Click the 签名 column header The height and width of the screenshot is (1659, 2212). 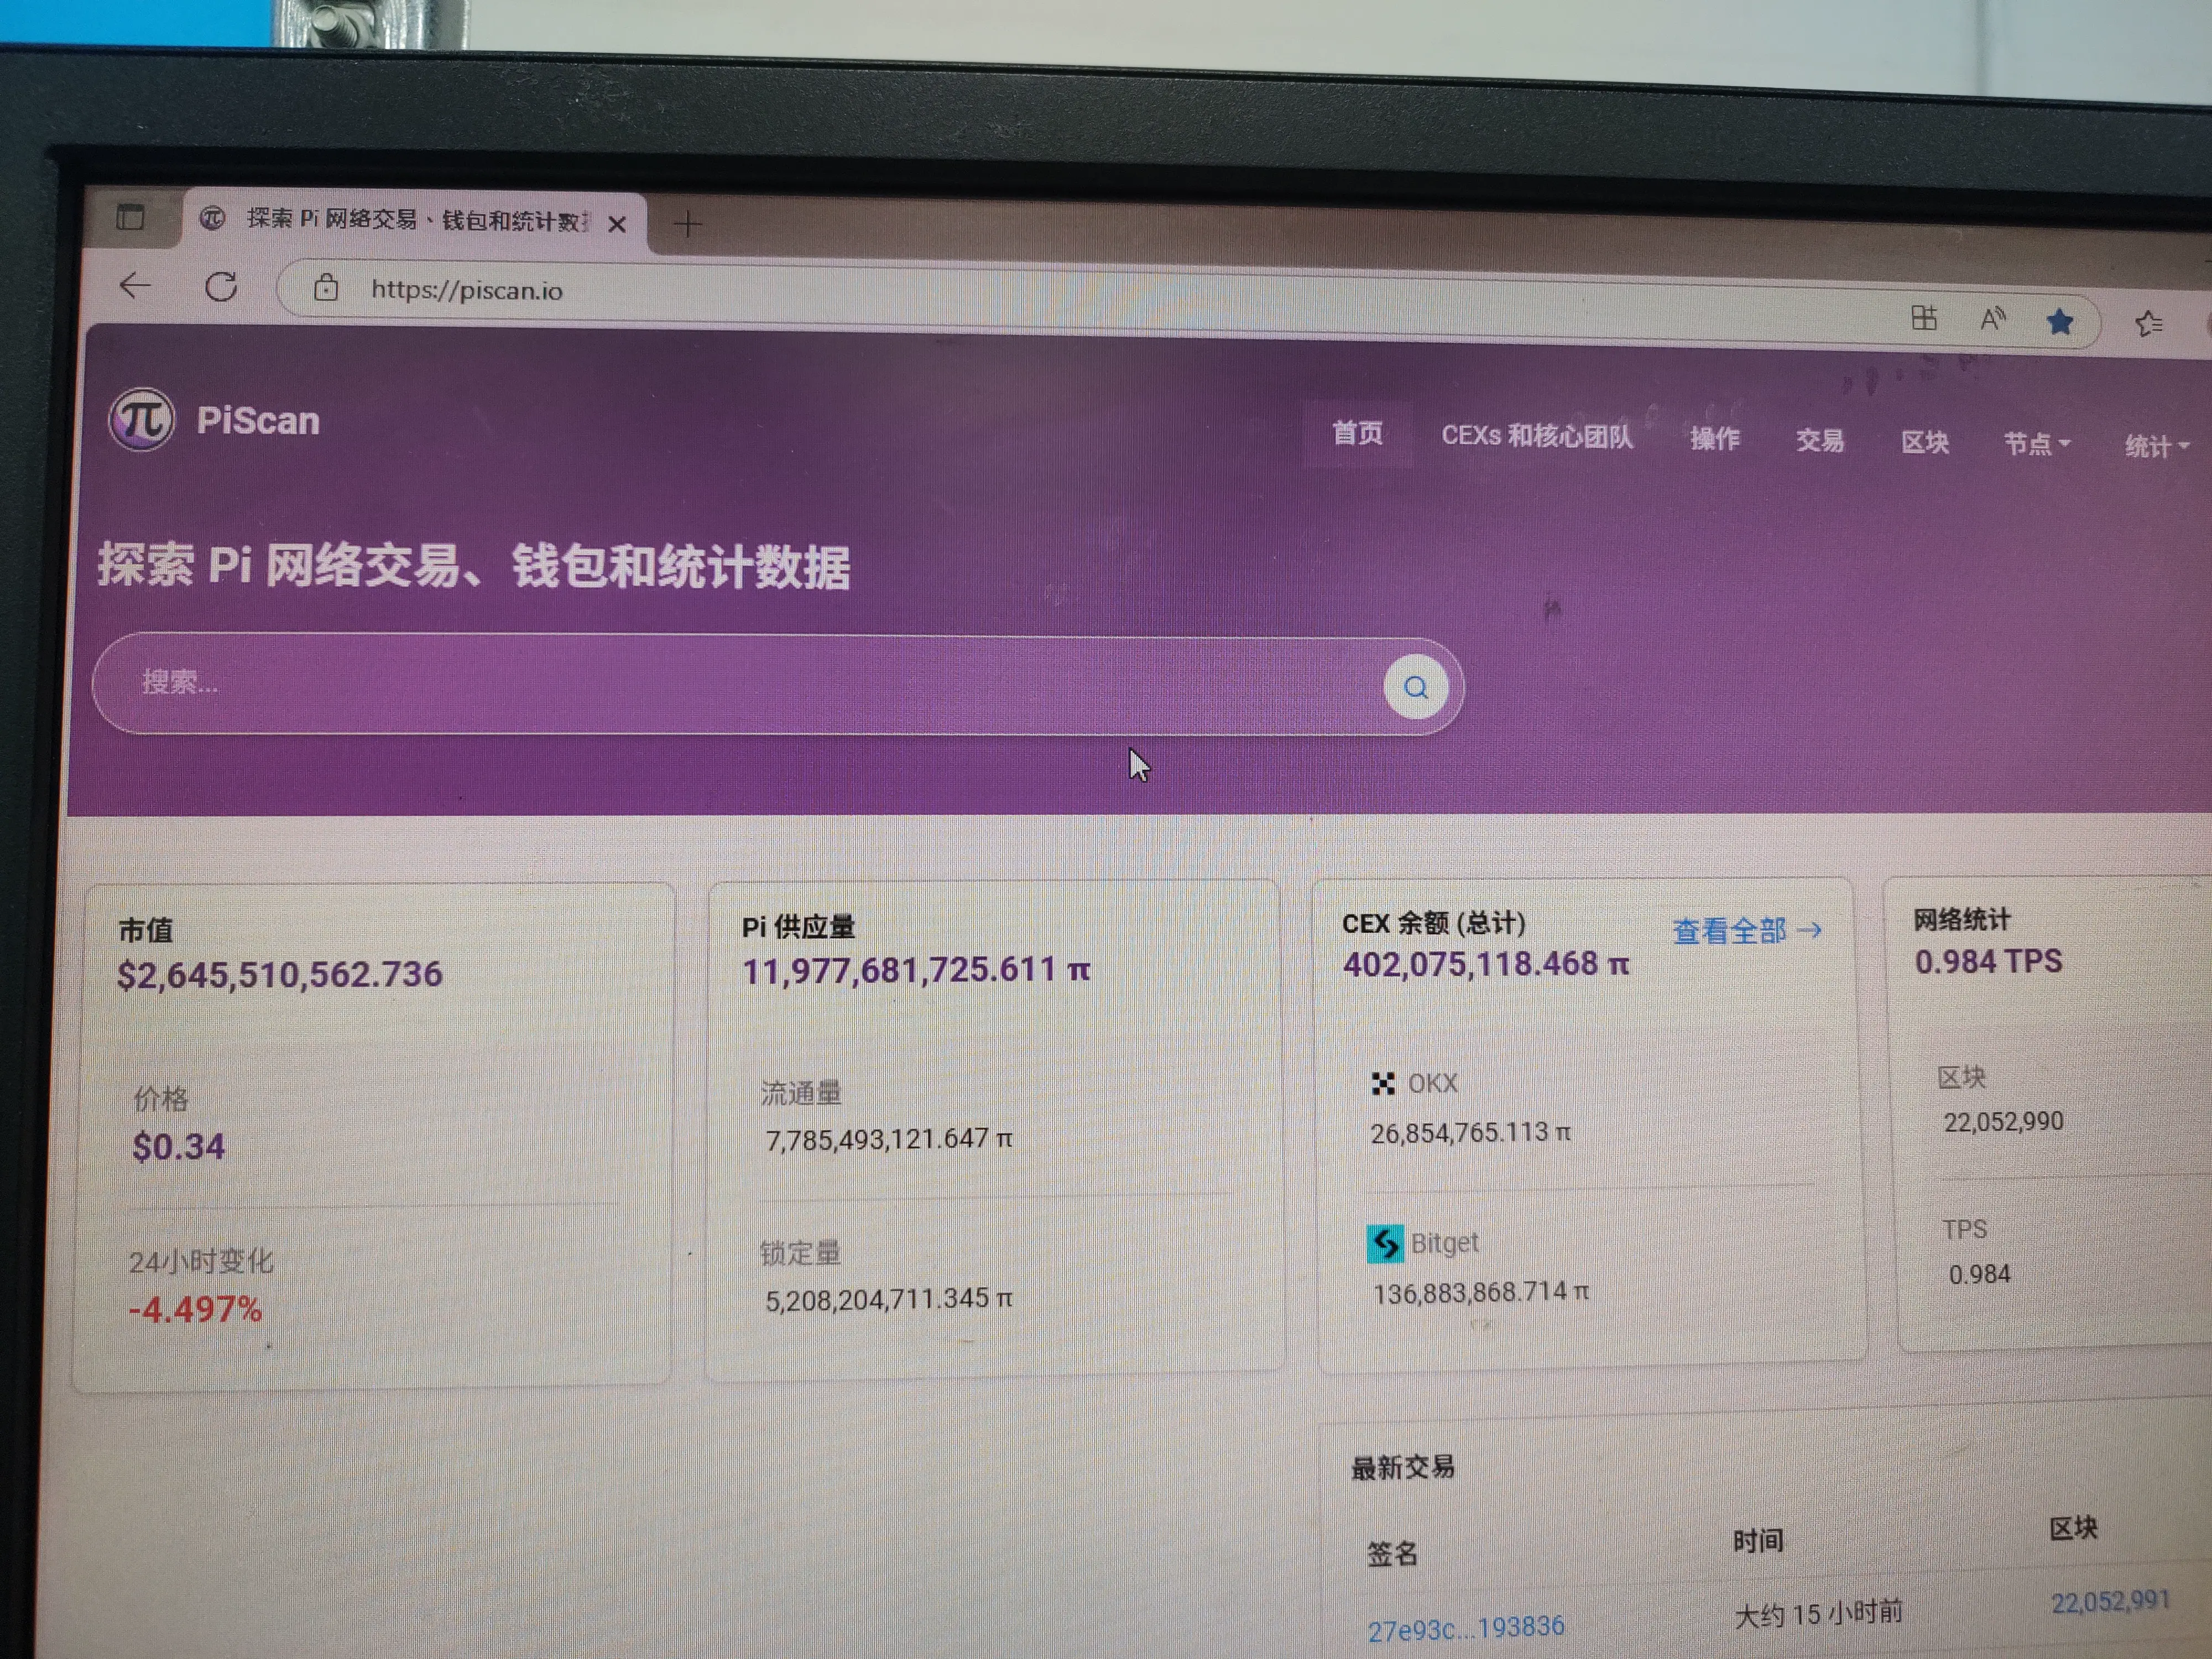(1392, 1554)
